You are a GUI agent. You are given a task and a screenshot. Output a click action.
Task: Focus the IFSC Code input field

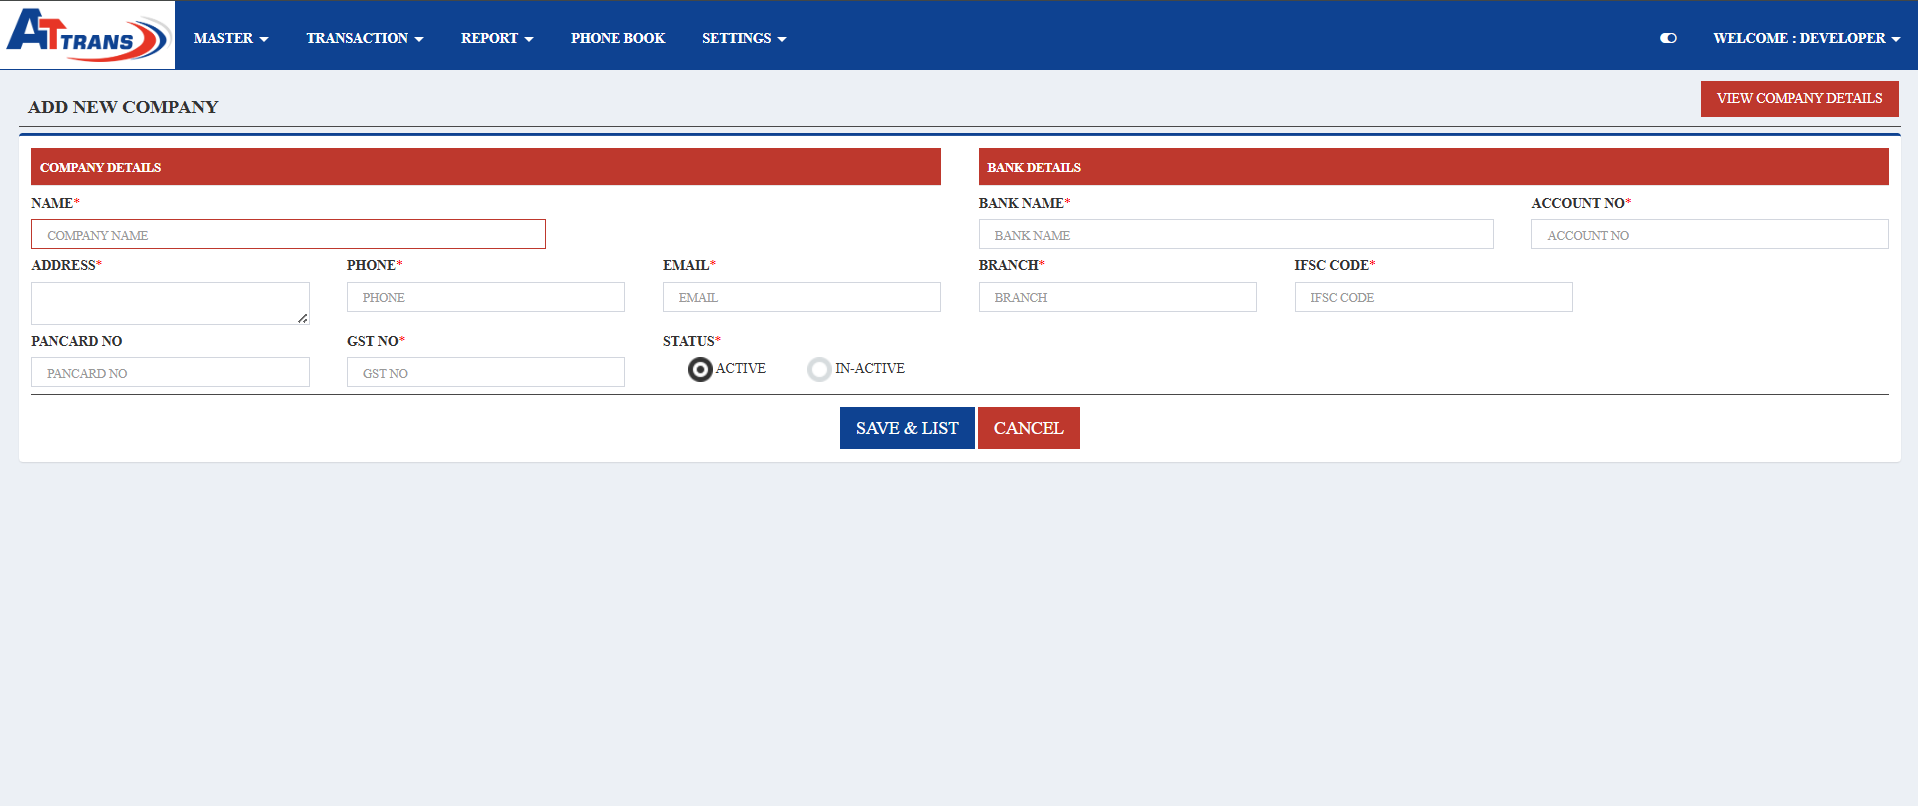[1433, 297]
